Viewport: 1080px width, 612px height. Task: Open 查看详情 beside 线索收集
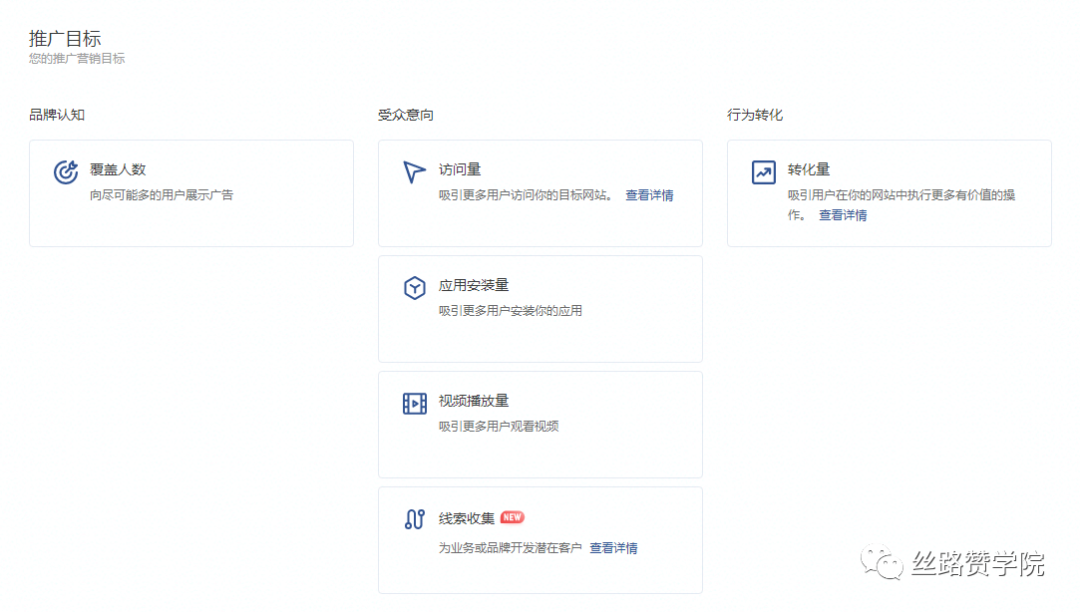tap(613, 547)
